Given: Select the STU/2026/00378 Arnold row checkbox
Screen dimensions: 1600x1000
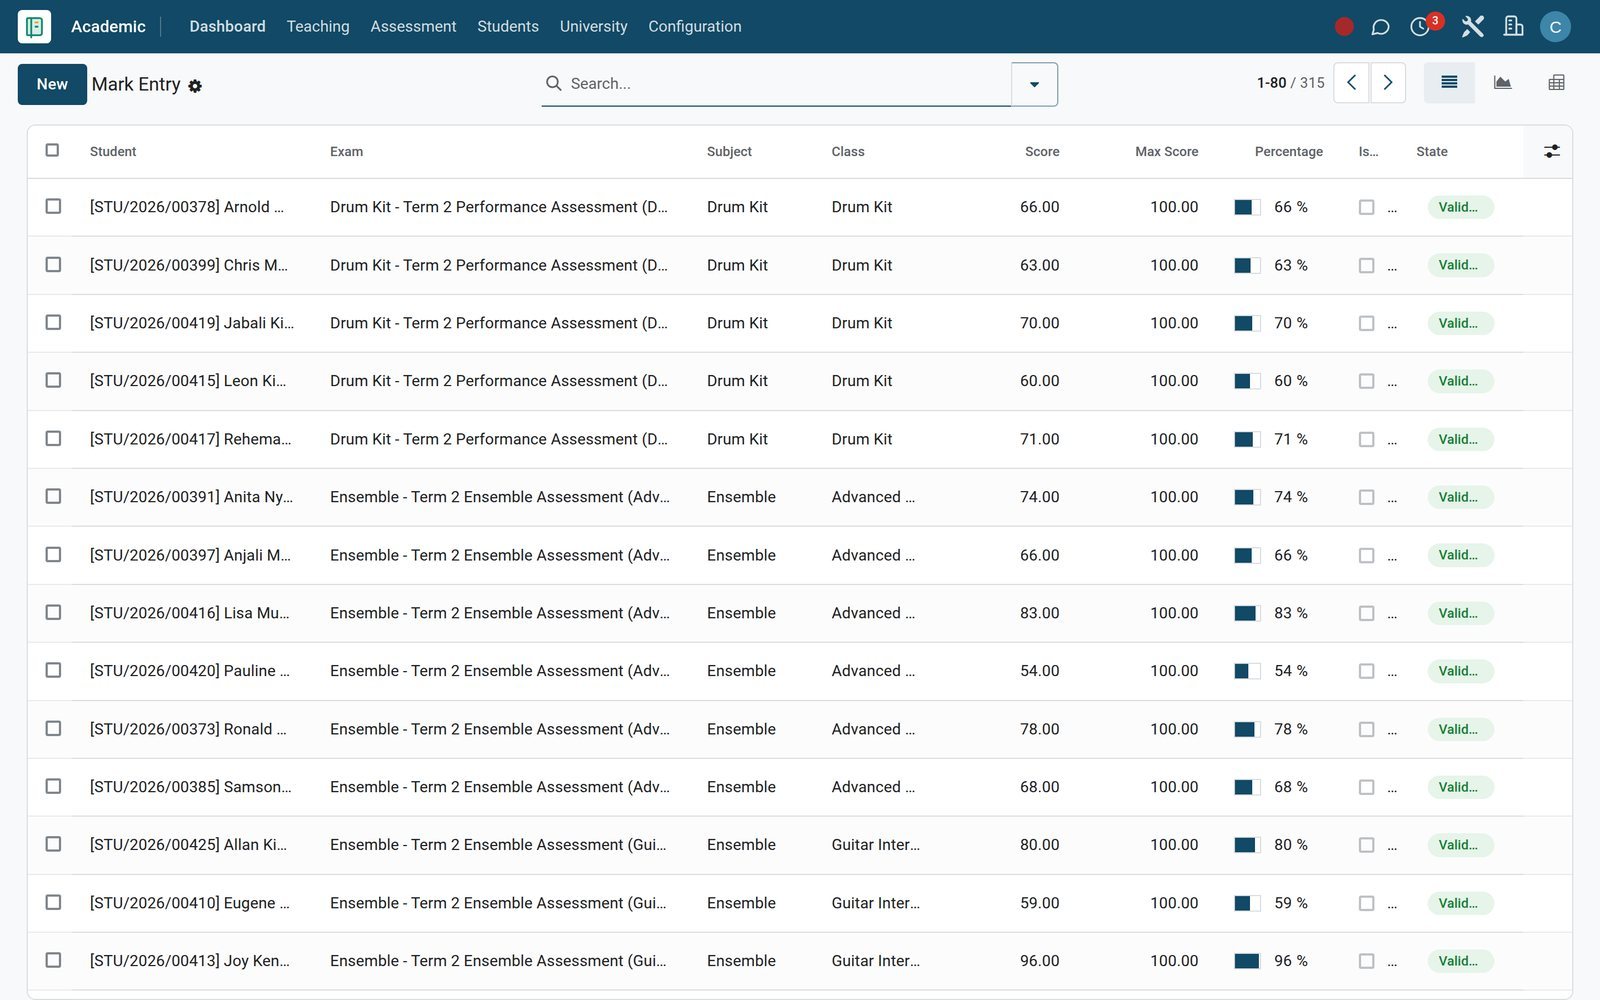Looking at the screenshot, I should click(x=53, y=206).
